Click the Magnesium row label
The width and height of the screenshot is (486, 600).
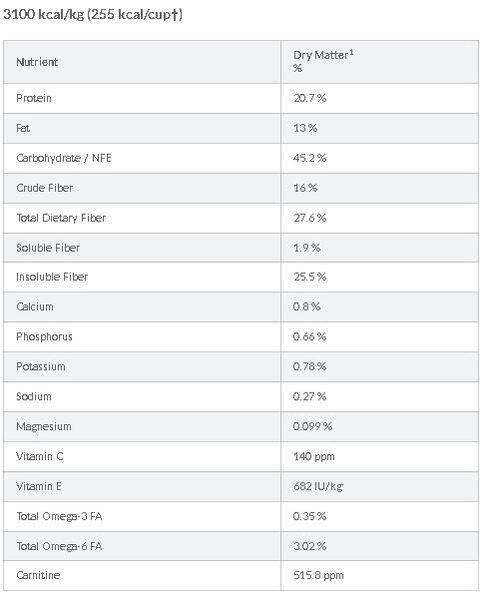pyautogui.click(x=44, y=426)
